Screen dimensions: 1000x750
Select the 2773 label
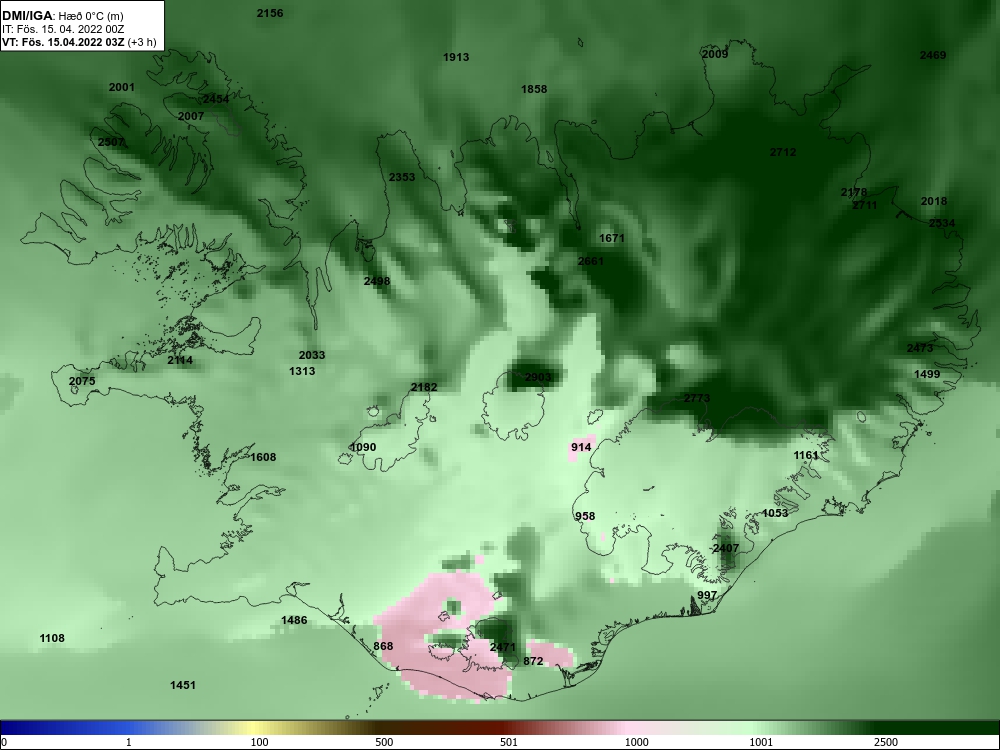tap(696, 399)
